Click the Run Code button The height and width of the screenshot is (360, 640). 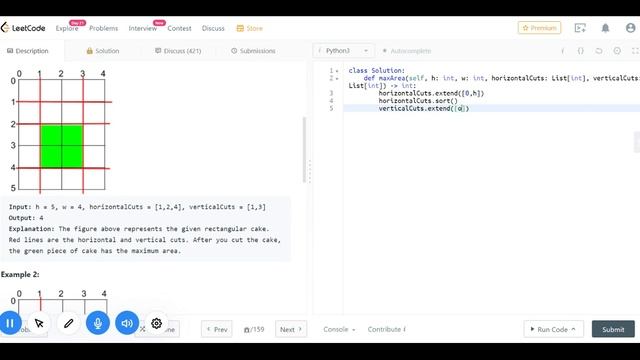553,329
